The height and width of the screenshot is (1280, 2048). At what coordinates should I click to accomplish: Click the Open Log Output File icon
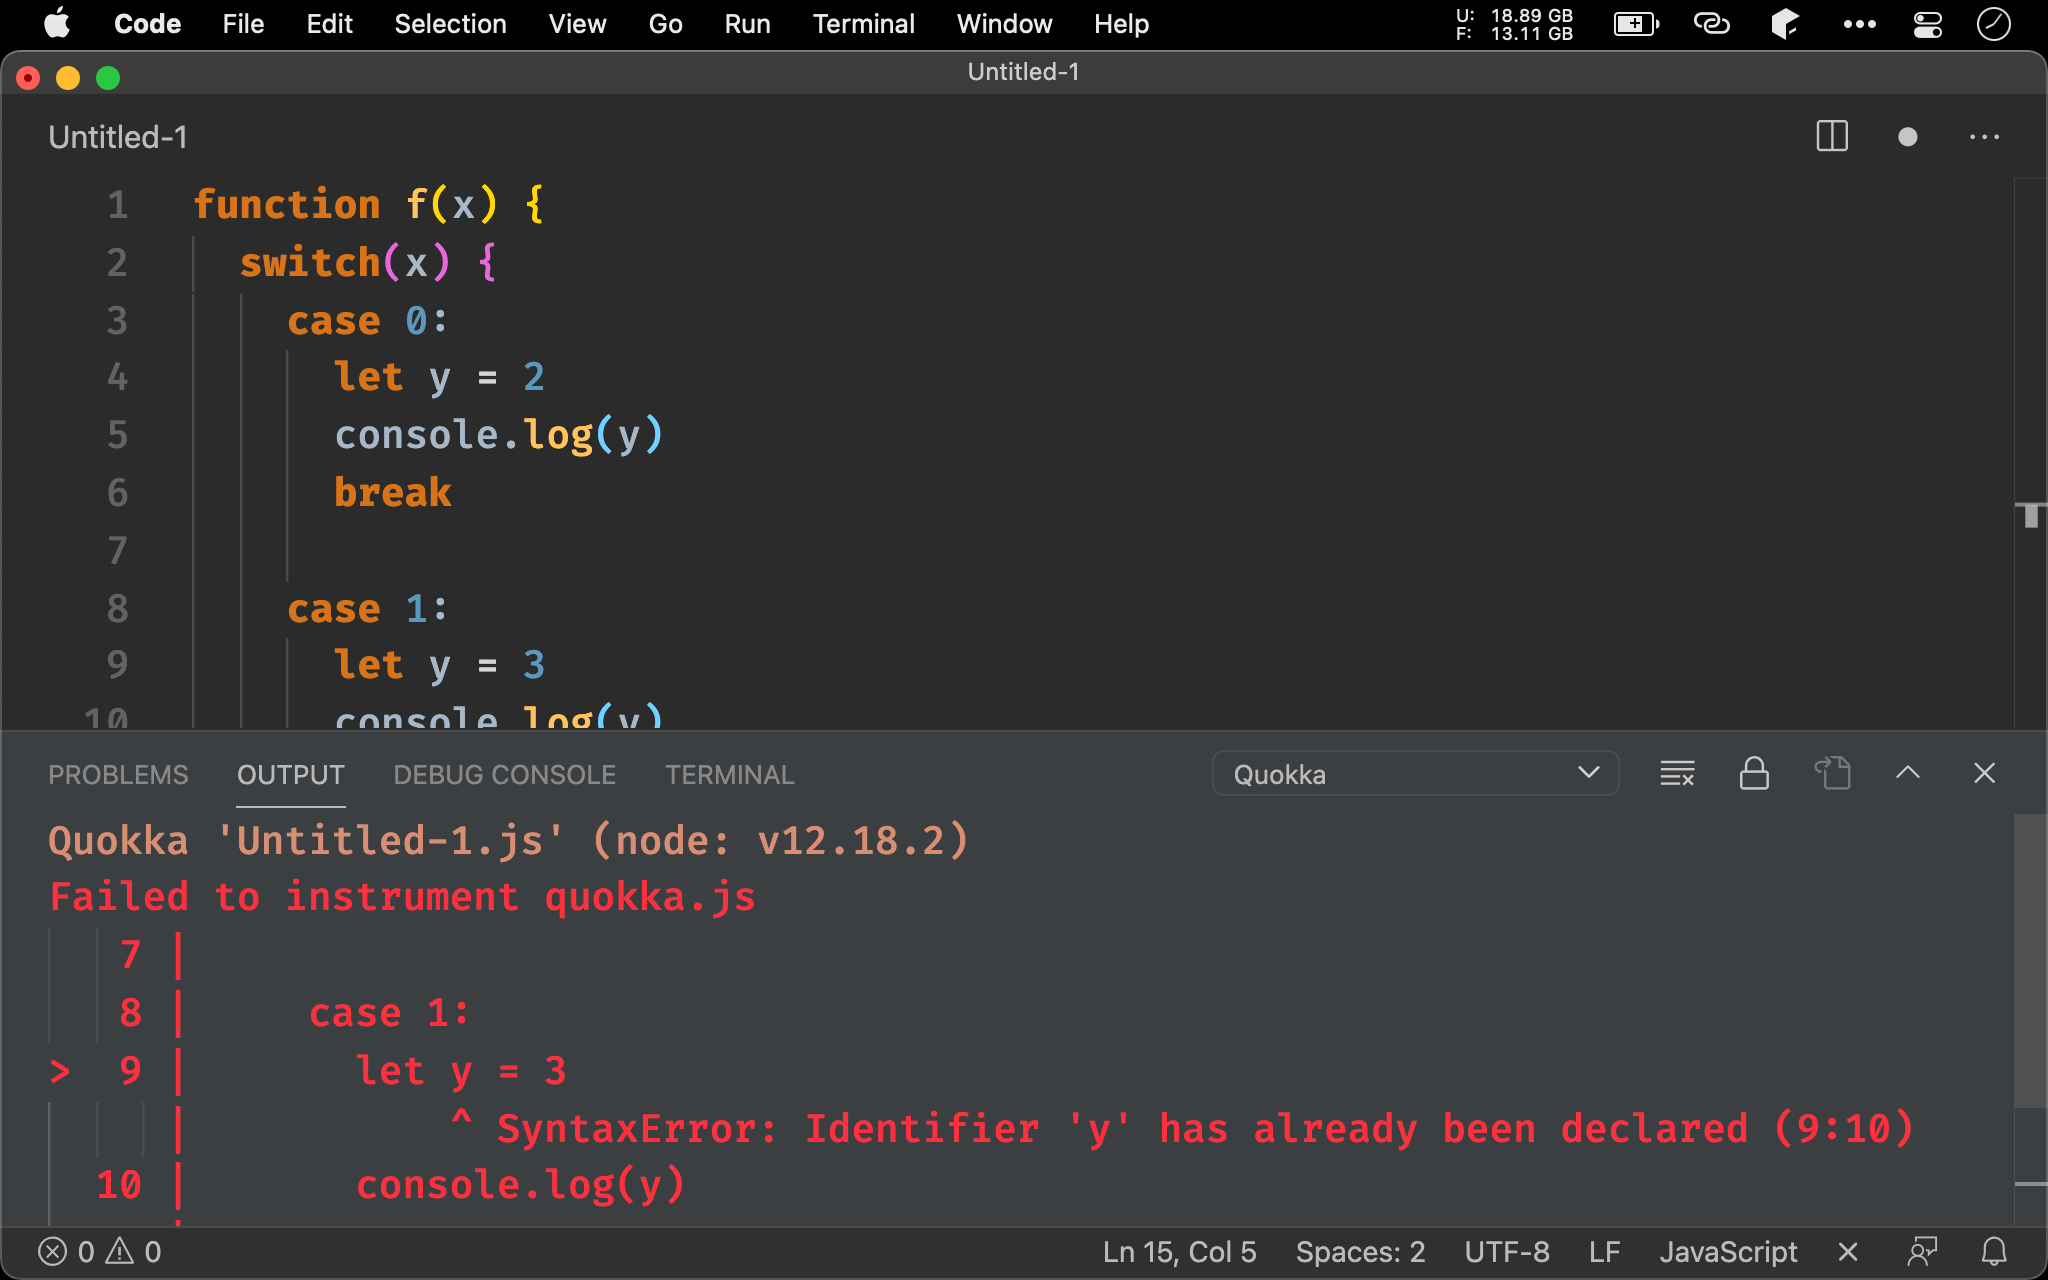point(1832,774)
